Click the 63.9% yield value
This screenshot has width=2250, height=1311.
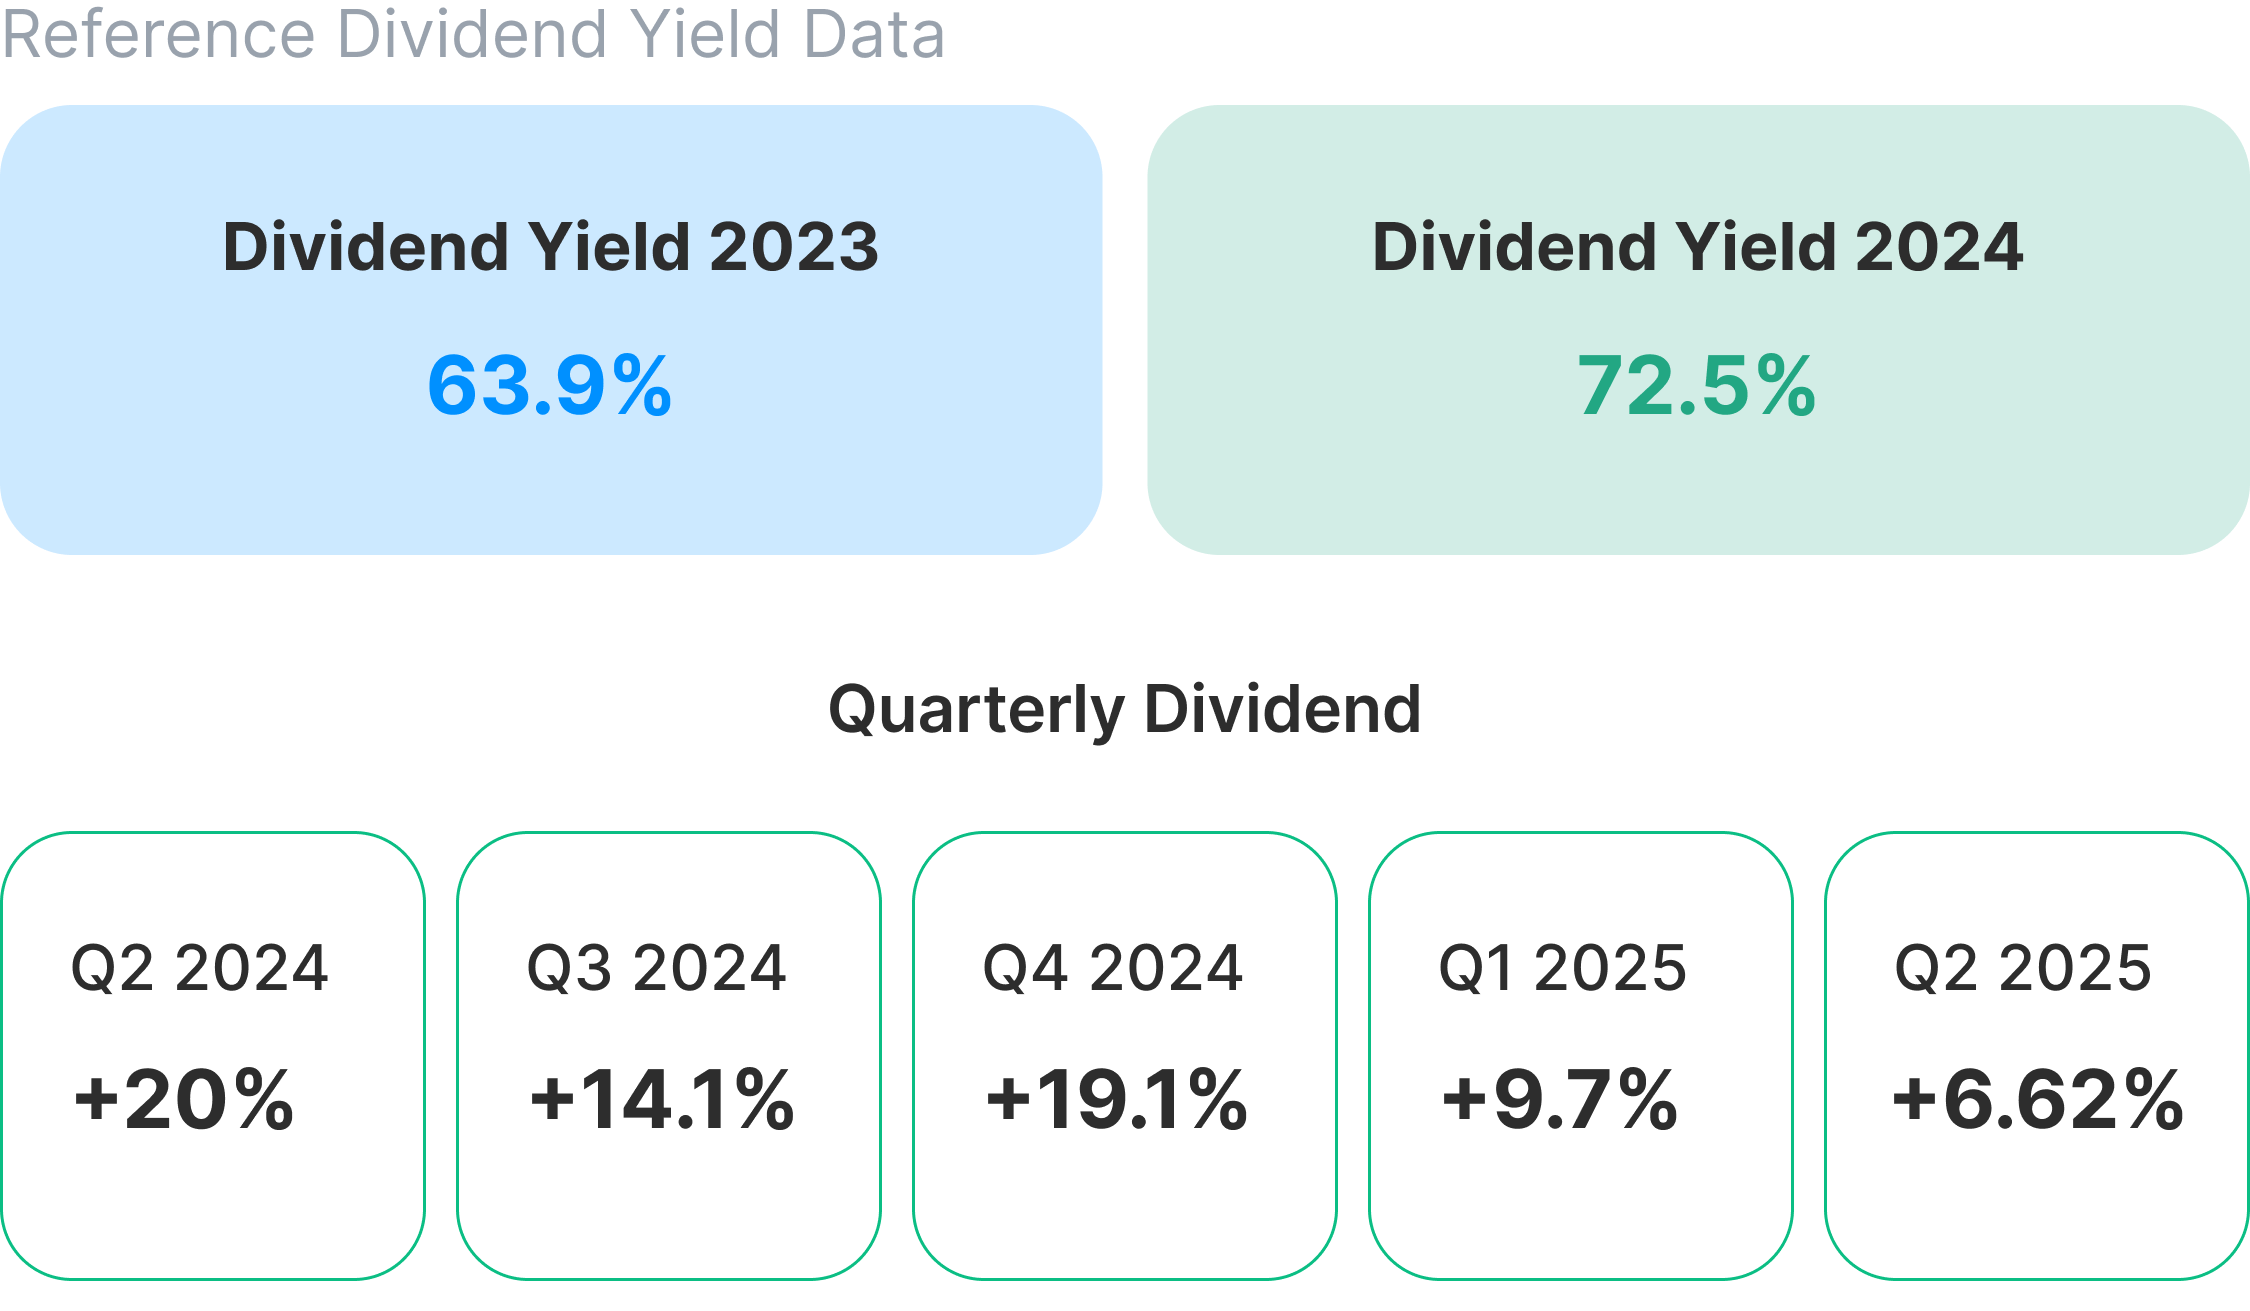(550, 385)
